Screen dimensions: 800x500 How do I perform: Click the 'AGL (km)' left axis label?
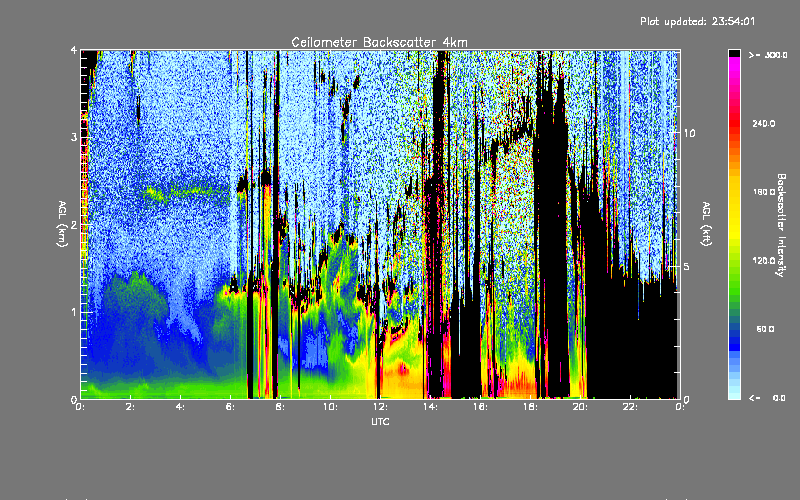pos(63,224)
